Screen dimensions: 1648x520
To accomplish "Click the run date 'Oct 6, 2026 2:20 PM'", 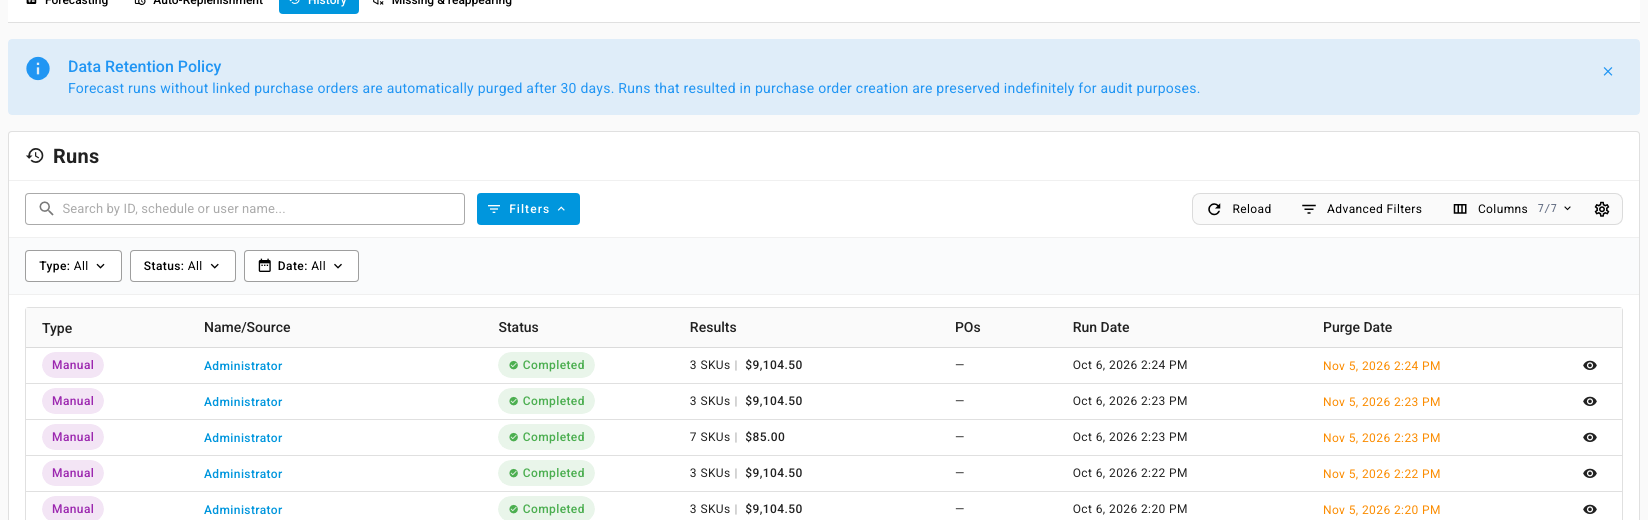I will [x=1130, y=509].
